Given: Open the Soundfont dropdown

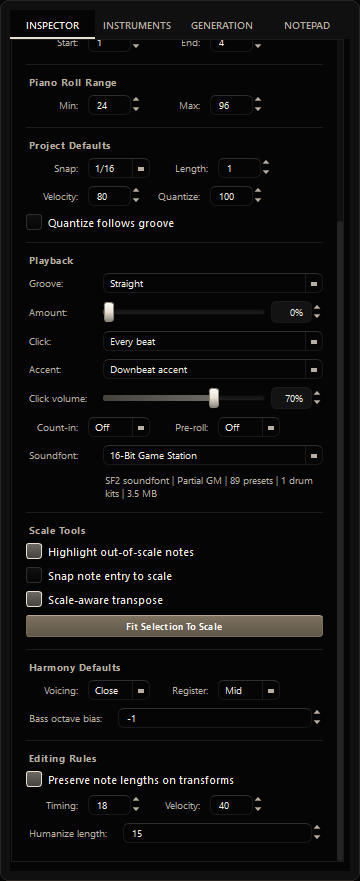Looking at the screenshot, I should [x=213, y=456].
